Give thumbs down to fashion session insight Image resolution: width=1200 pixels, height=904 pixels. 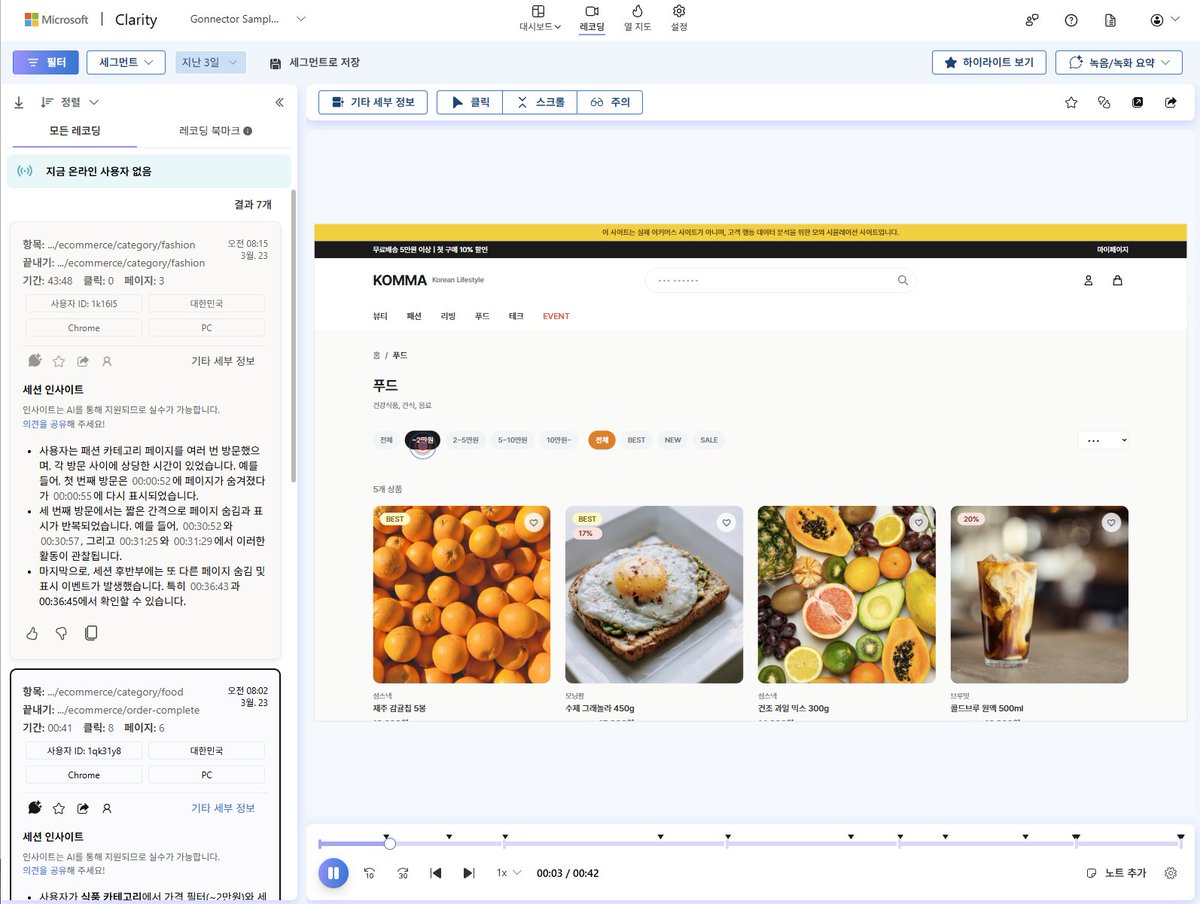(x=61, y=633)
